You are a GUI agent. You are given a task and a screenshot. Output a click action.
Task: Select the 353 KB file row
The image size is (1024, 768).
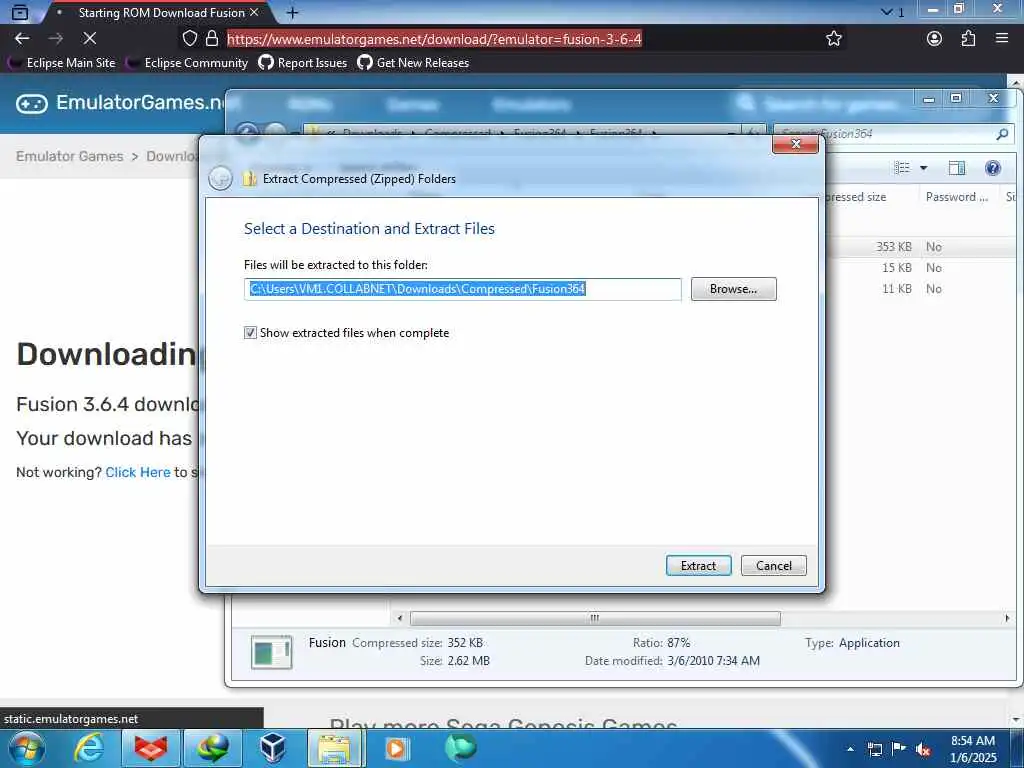pyautogui.click(x=921, y=247)
